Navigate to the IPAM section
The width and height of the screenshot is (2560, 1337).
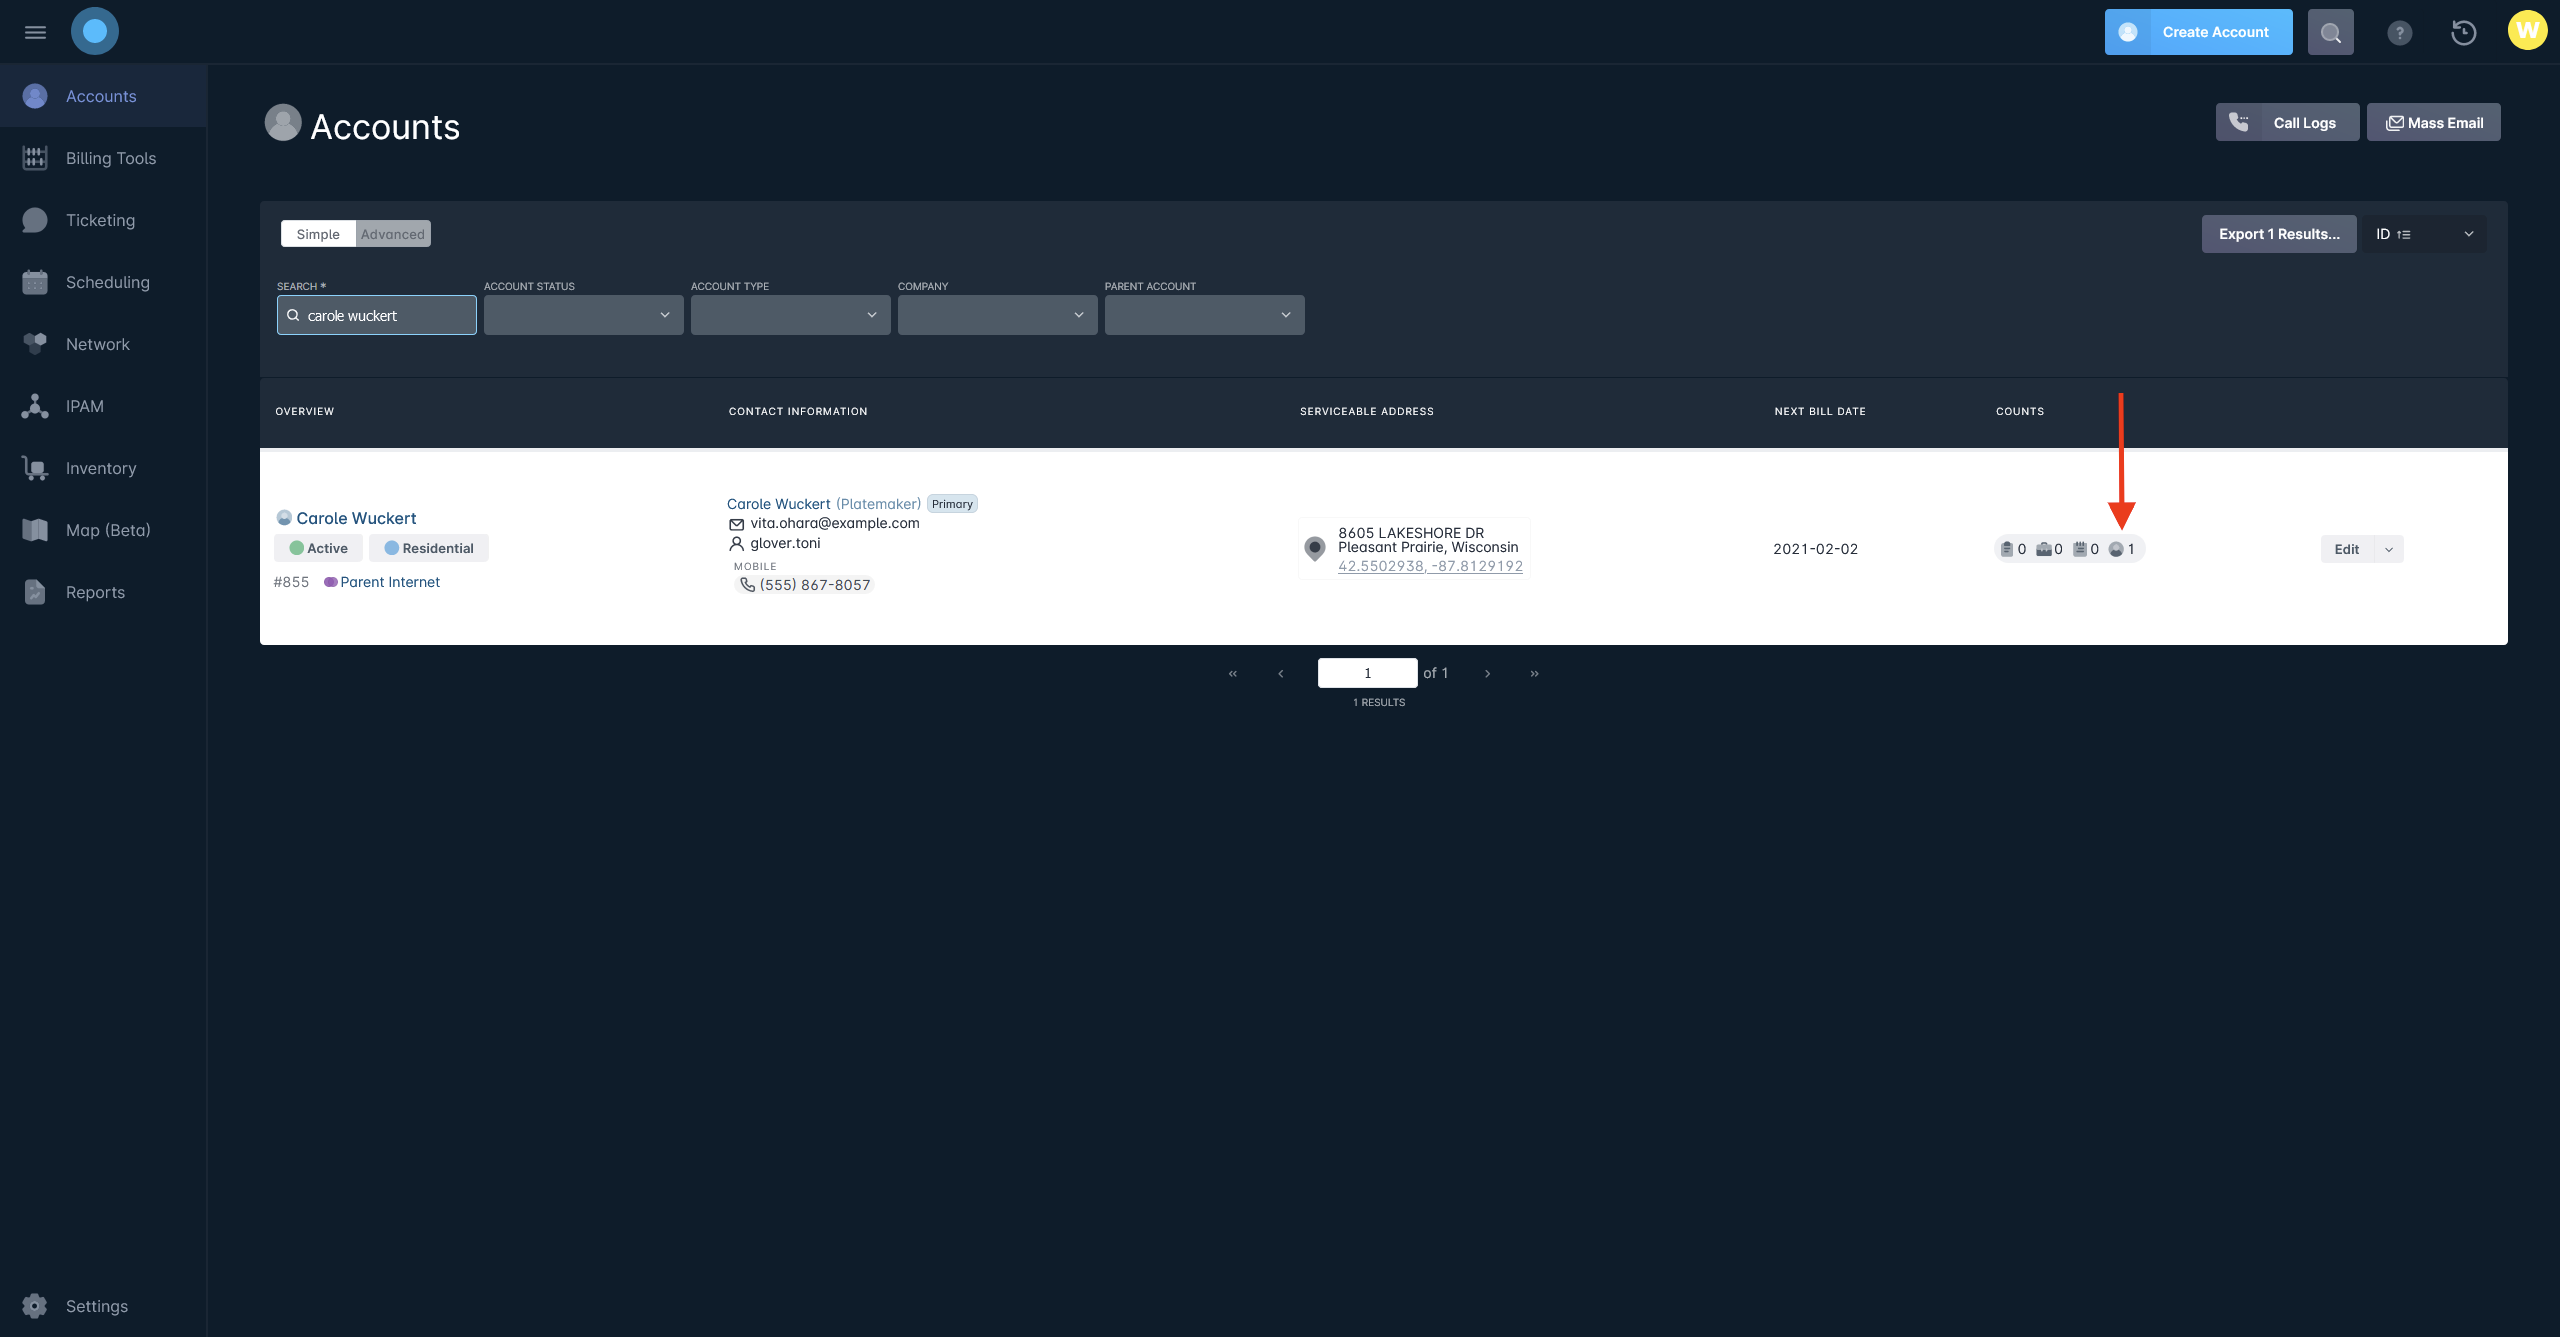coord(84,406)
